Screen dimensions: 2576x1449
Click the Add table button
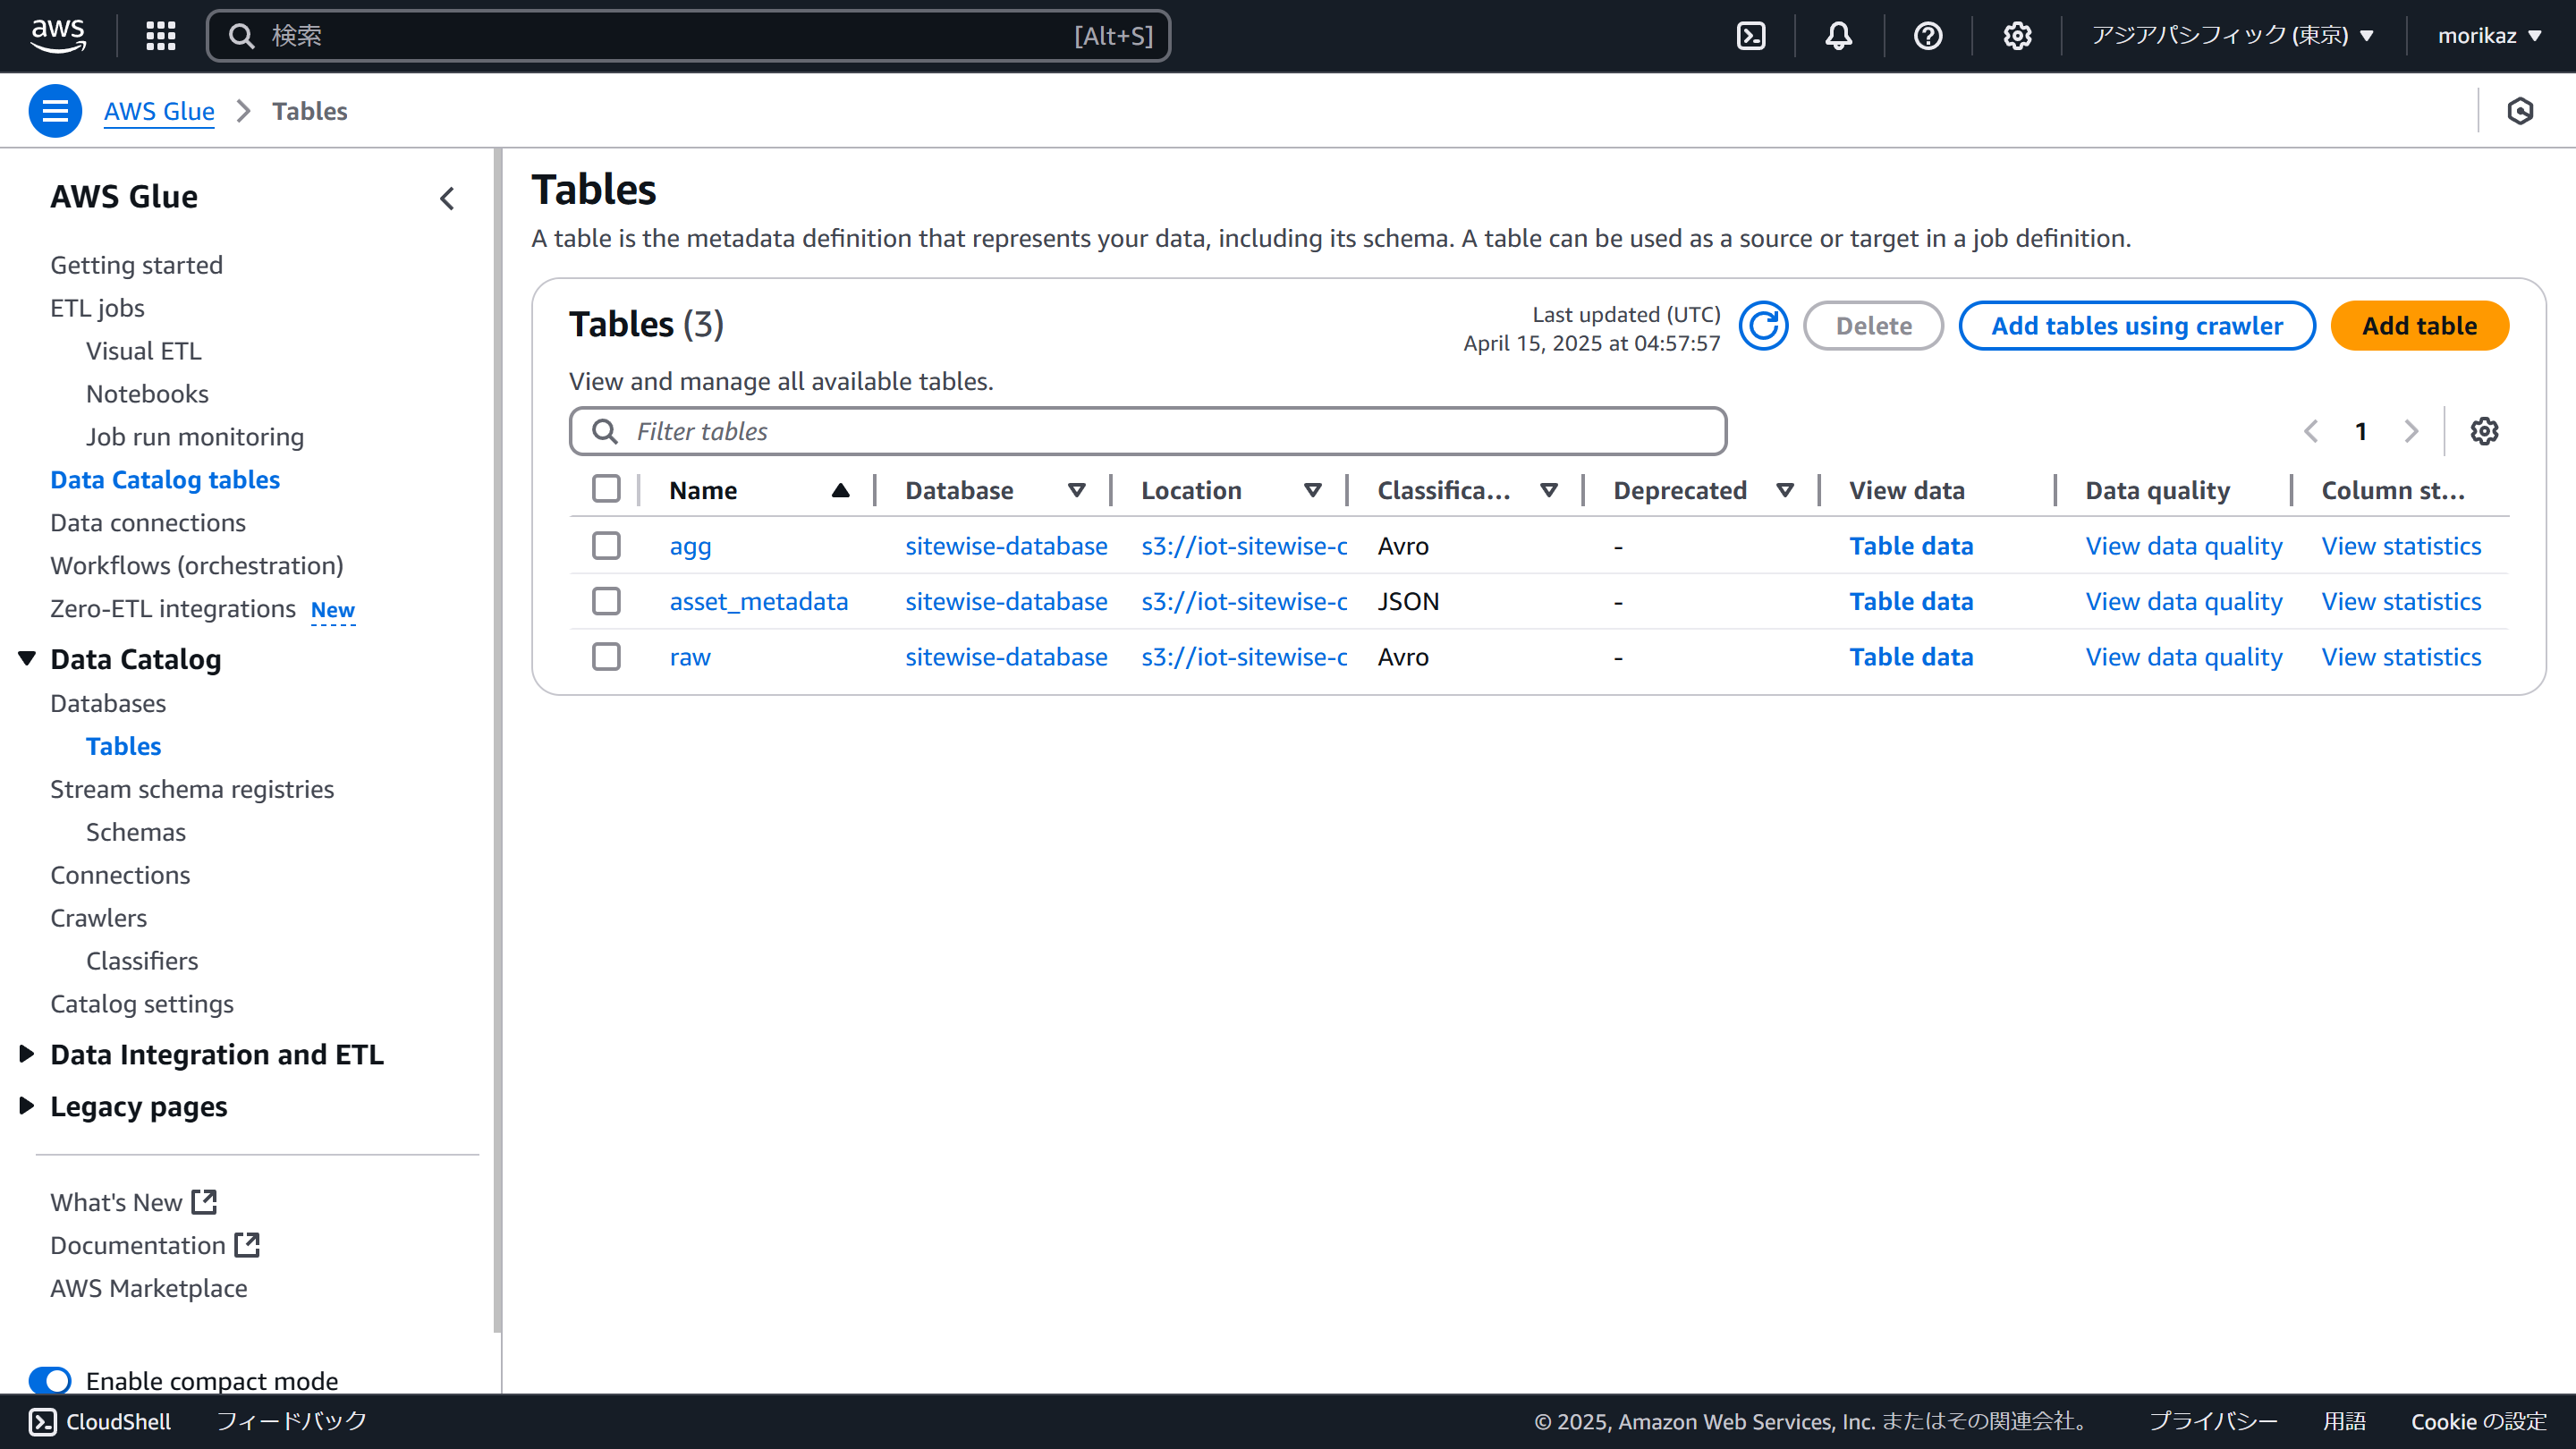click(2419, 326)
